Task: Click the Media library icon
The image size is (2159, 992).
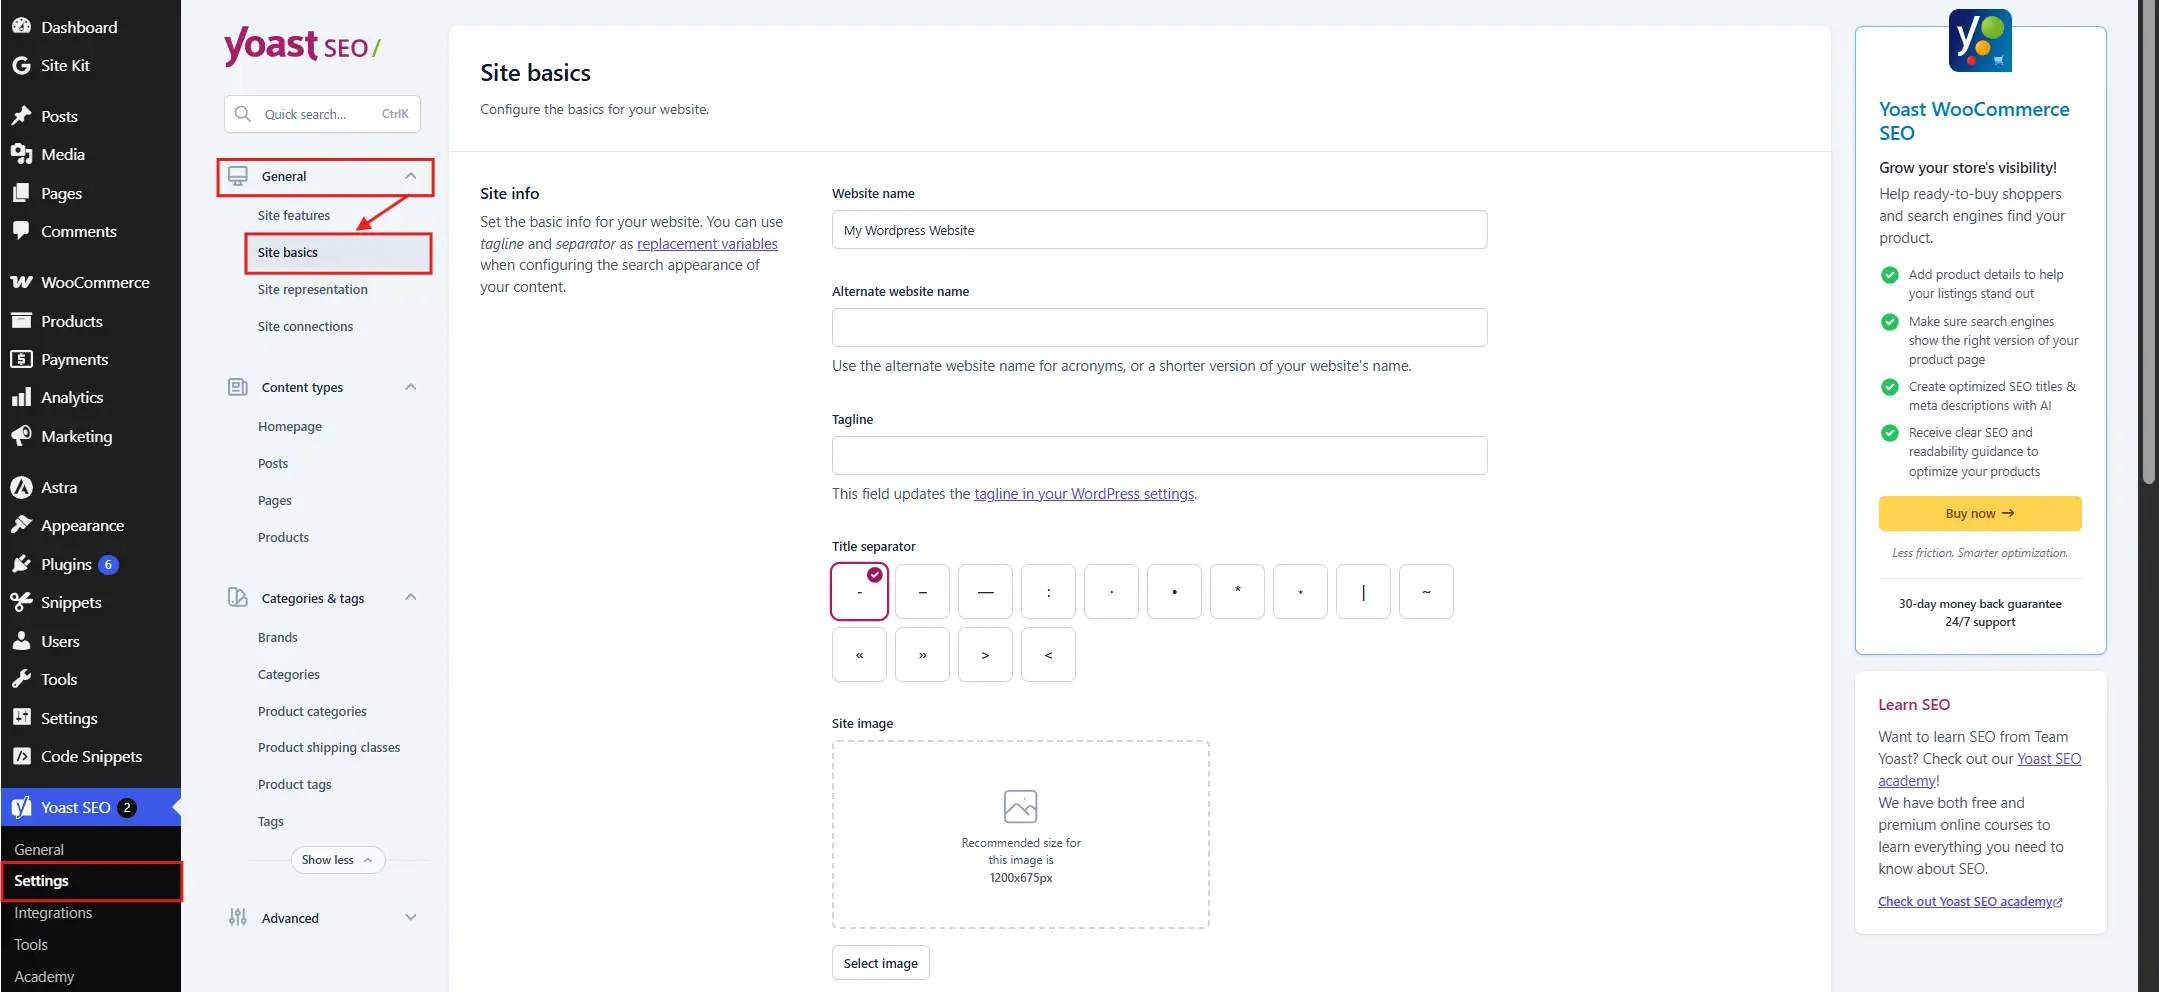Action: point(21,154)
